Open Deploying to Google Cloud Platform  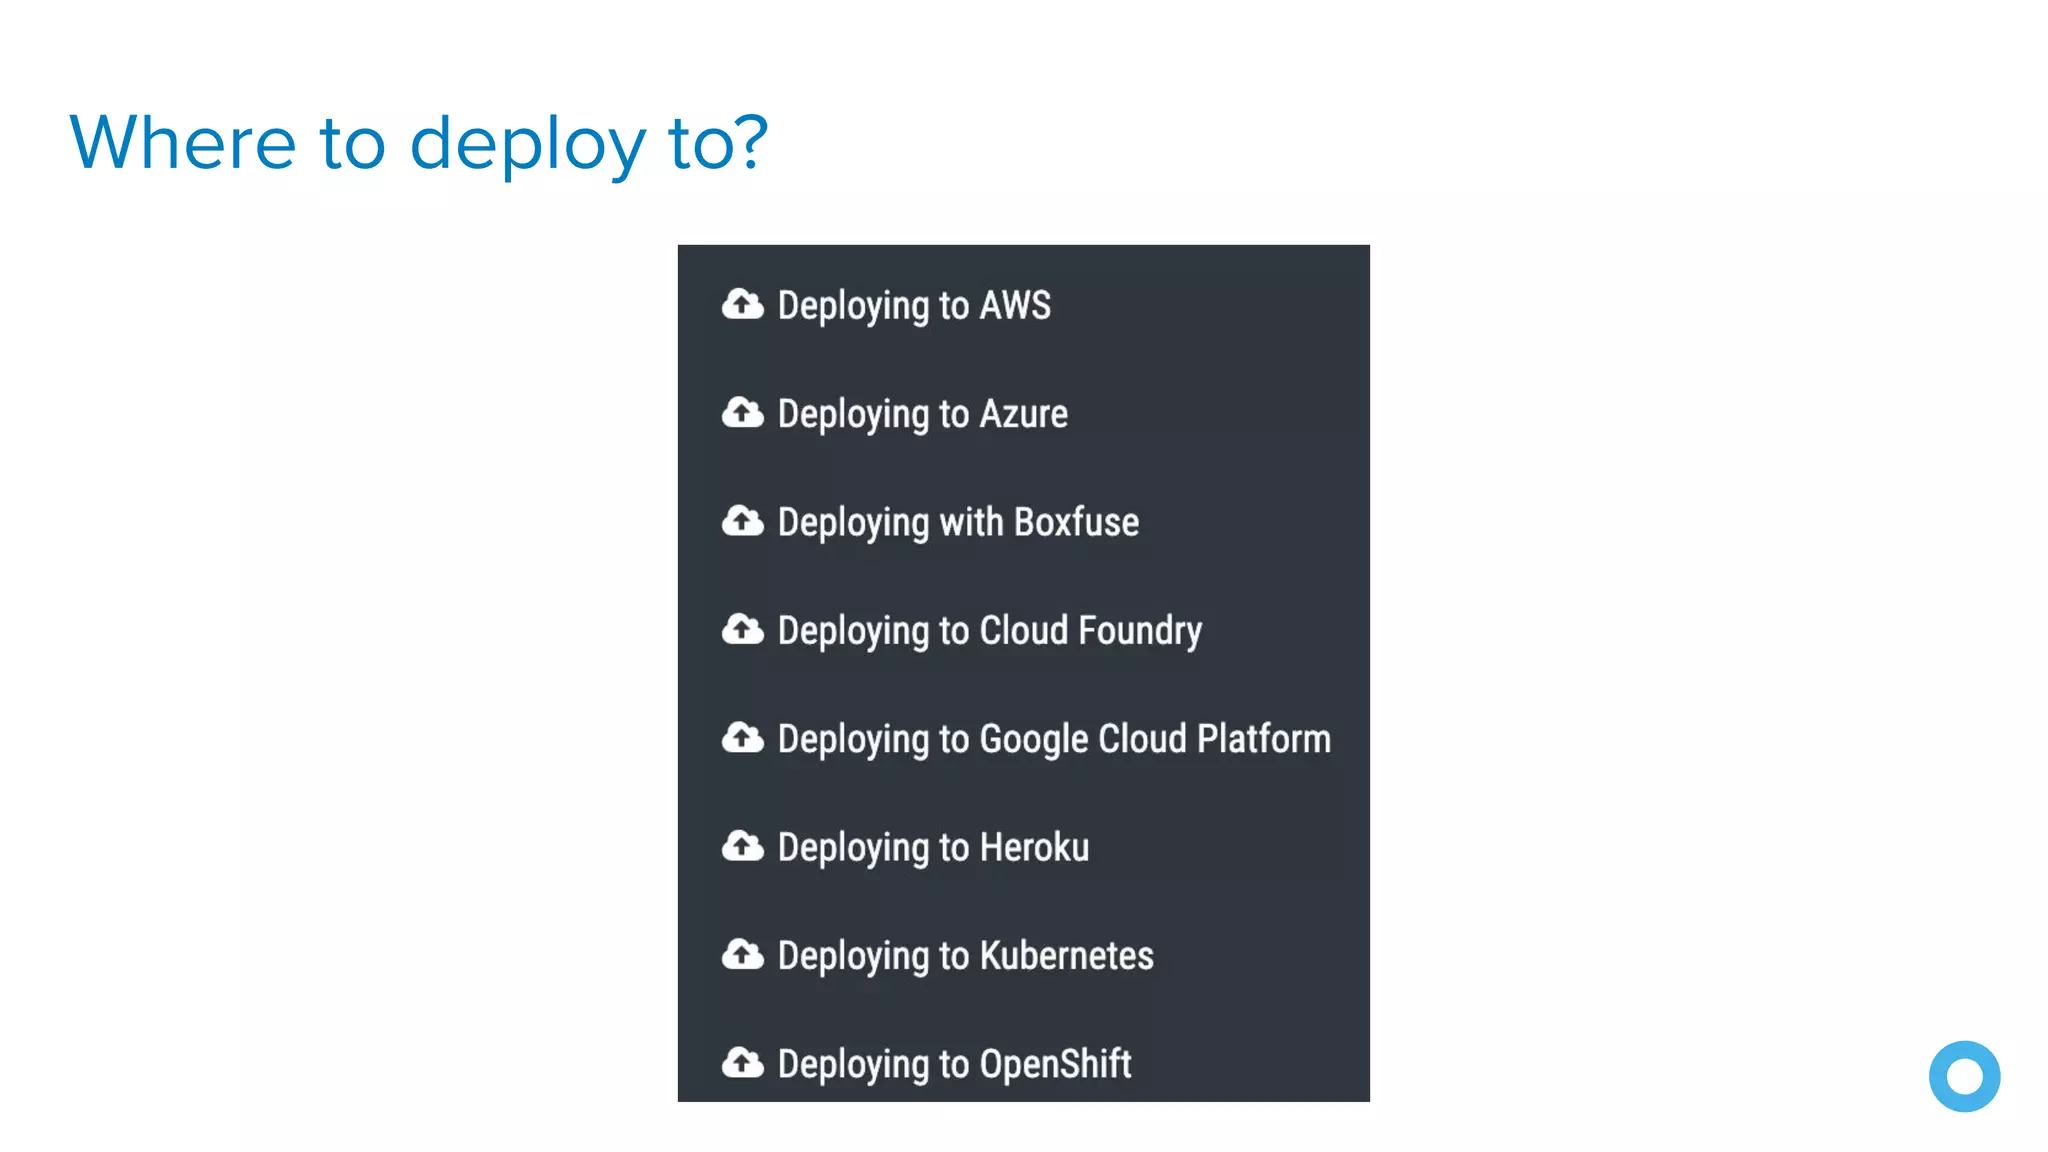pyautogui.click(x=1054, y=739)
